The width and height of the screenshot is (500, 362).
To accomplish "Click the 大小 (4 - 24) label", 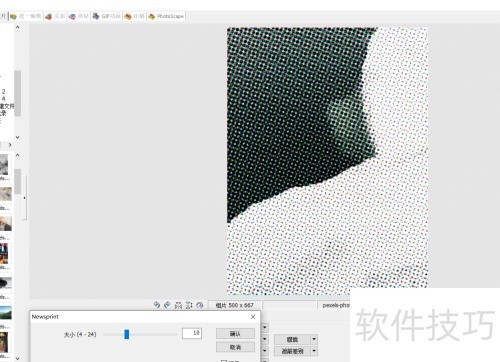I will pos(80,334).
